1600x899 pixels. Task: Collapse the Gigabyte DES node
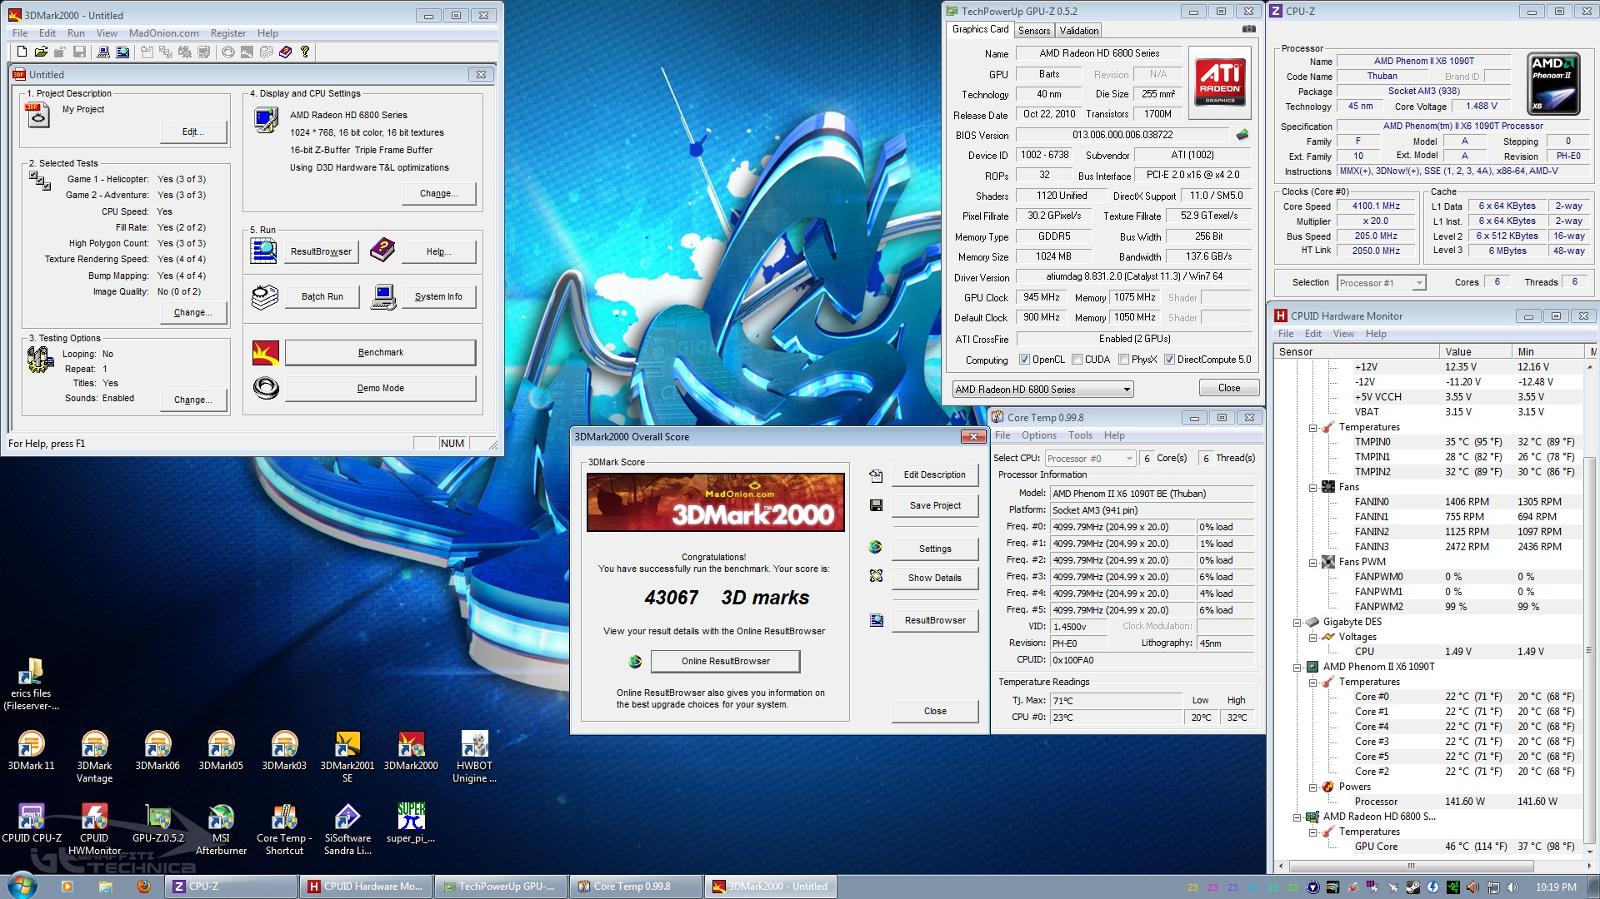click(1297, 622)
